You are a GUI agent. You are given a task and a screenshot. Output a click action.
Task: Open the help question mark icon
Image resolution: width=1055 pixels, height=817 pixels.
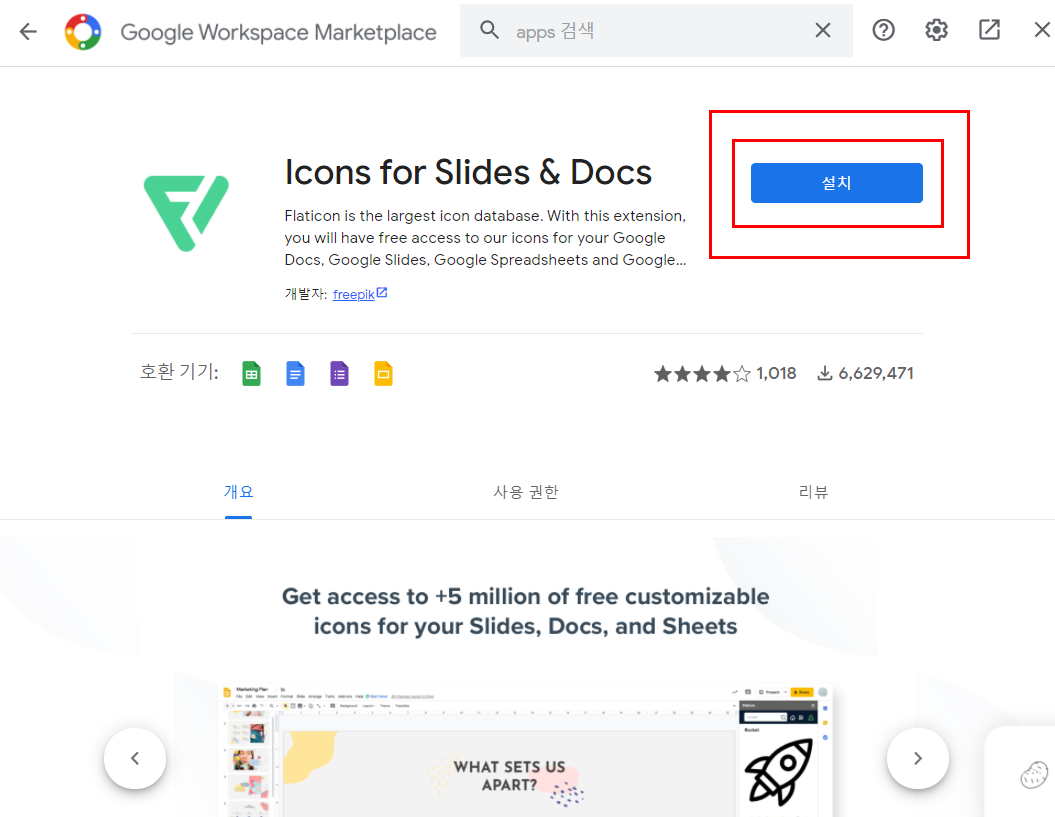883,30
